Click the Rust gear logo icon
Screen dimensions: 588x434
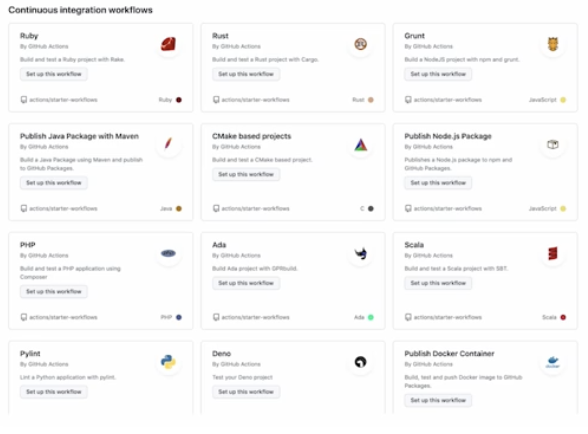click(360, 44)
